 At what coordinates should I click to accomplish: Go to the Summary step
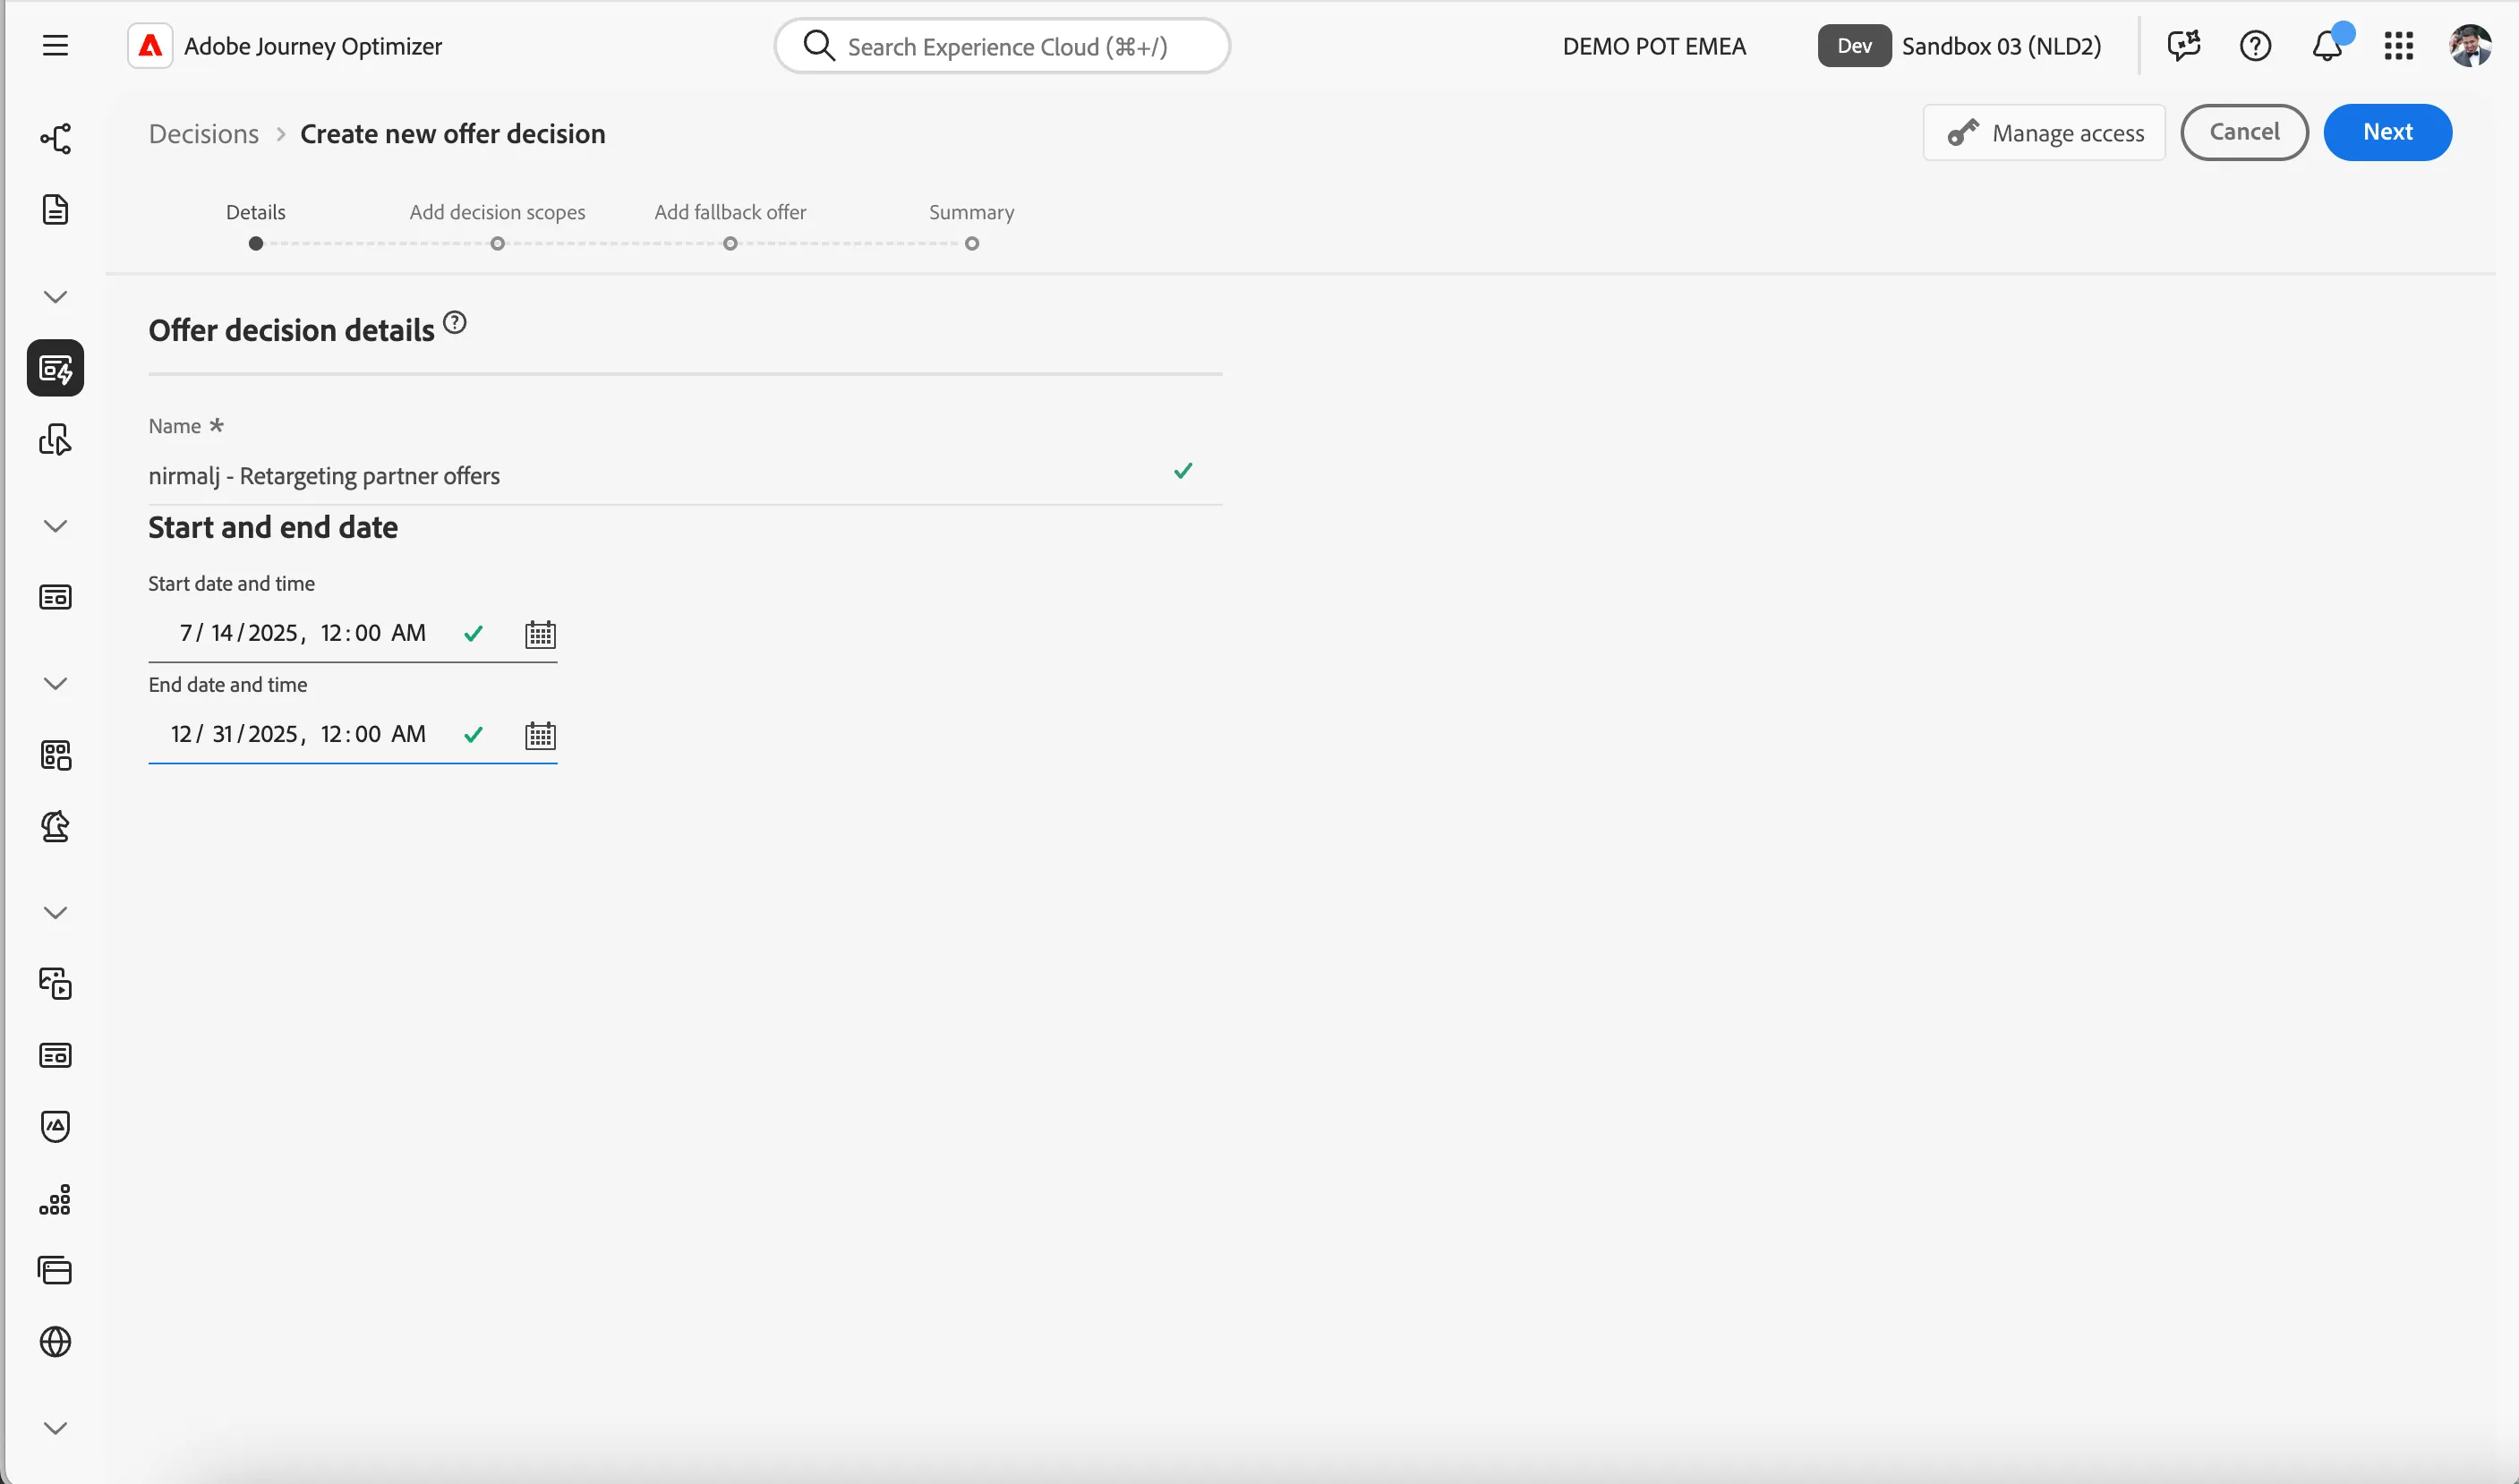tap(971, 226)
